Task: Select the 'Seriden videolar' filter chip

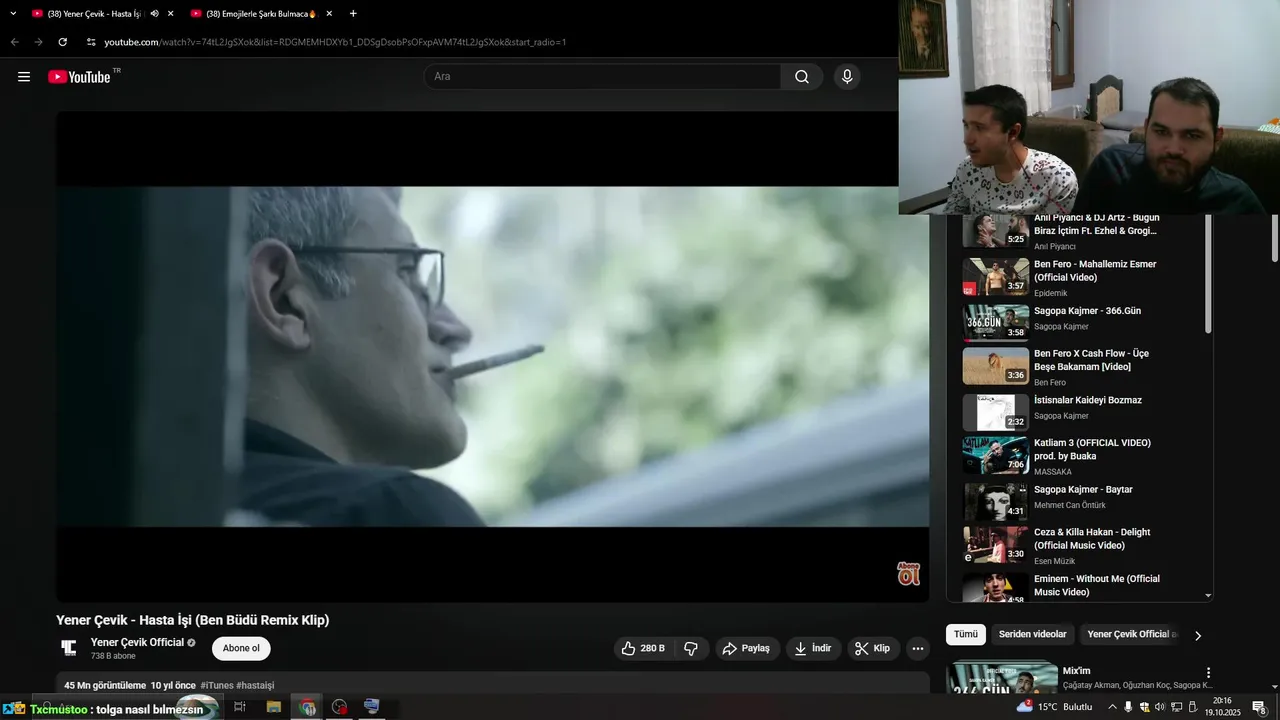Action: [x=1033, y=635]
